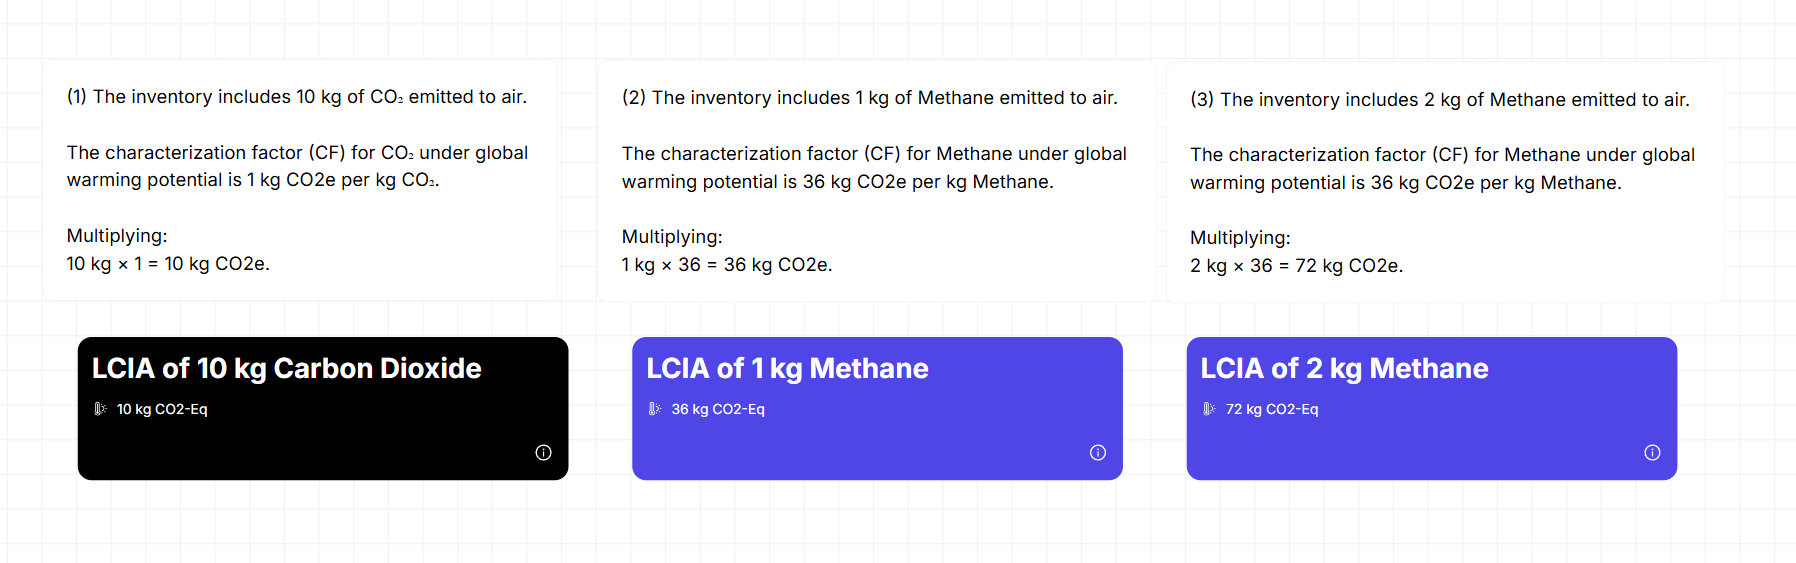Open info icon on 1 kg Methane card
1796x563 pixels.
[x=1097, y=453]
